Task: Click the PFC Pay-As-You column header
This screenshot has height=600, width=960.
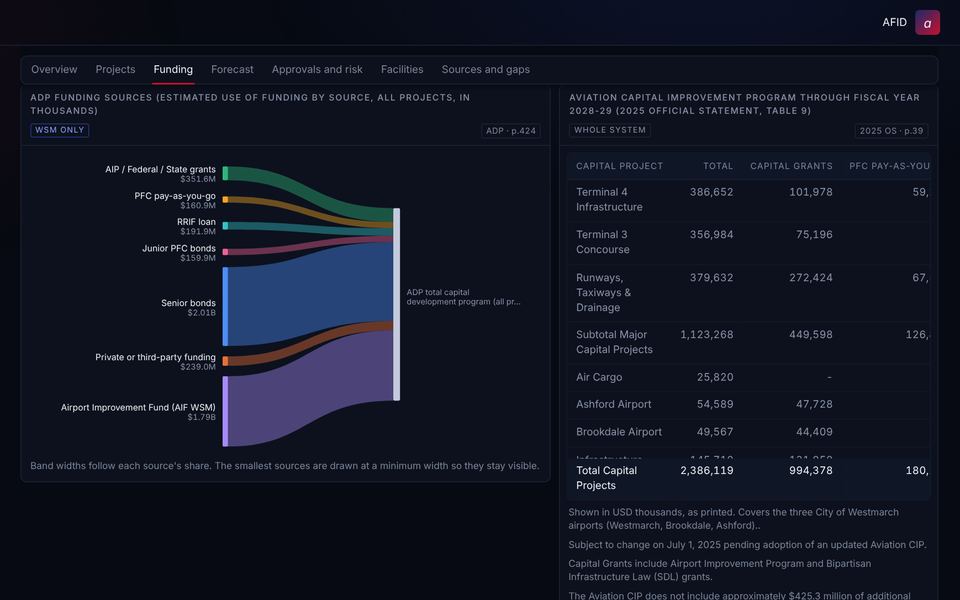Action: tap(889, 166)
